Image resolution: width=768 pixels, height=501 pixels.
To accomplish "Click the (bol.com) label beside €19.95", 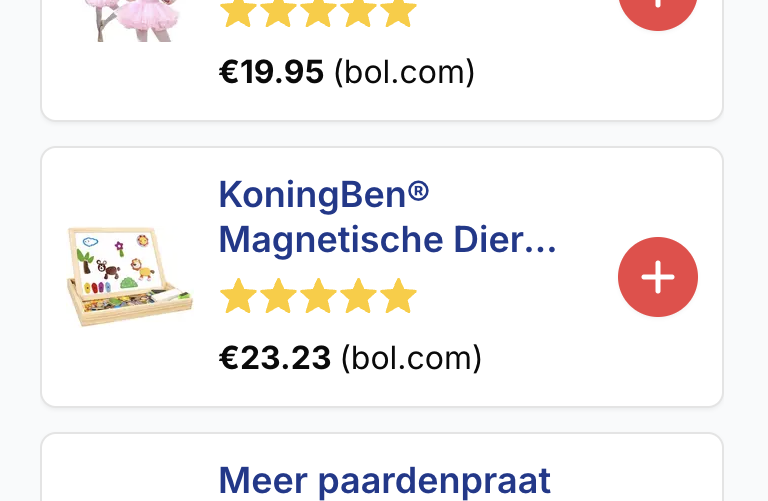I will point(405,71).
